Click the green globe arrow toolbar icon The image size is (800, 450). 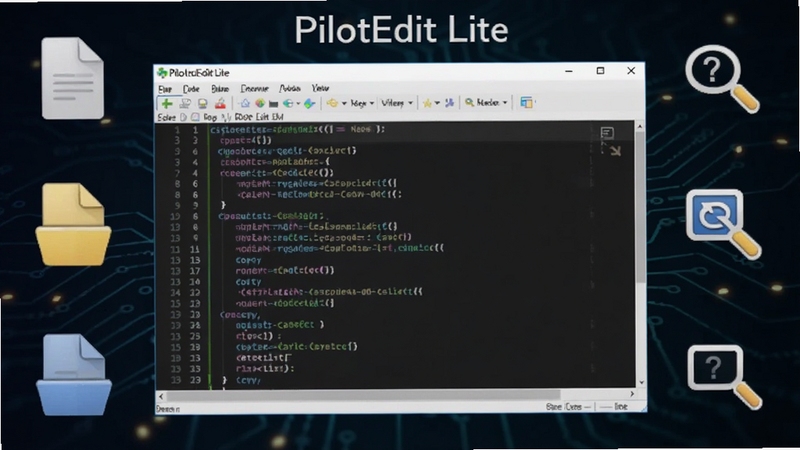click(x=288, y=104)
